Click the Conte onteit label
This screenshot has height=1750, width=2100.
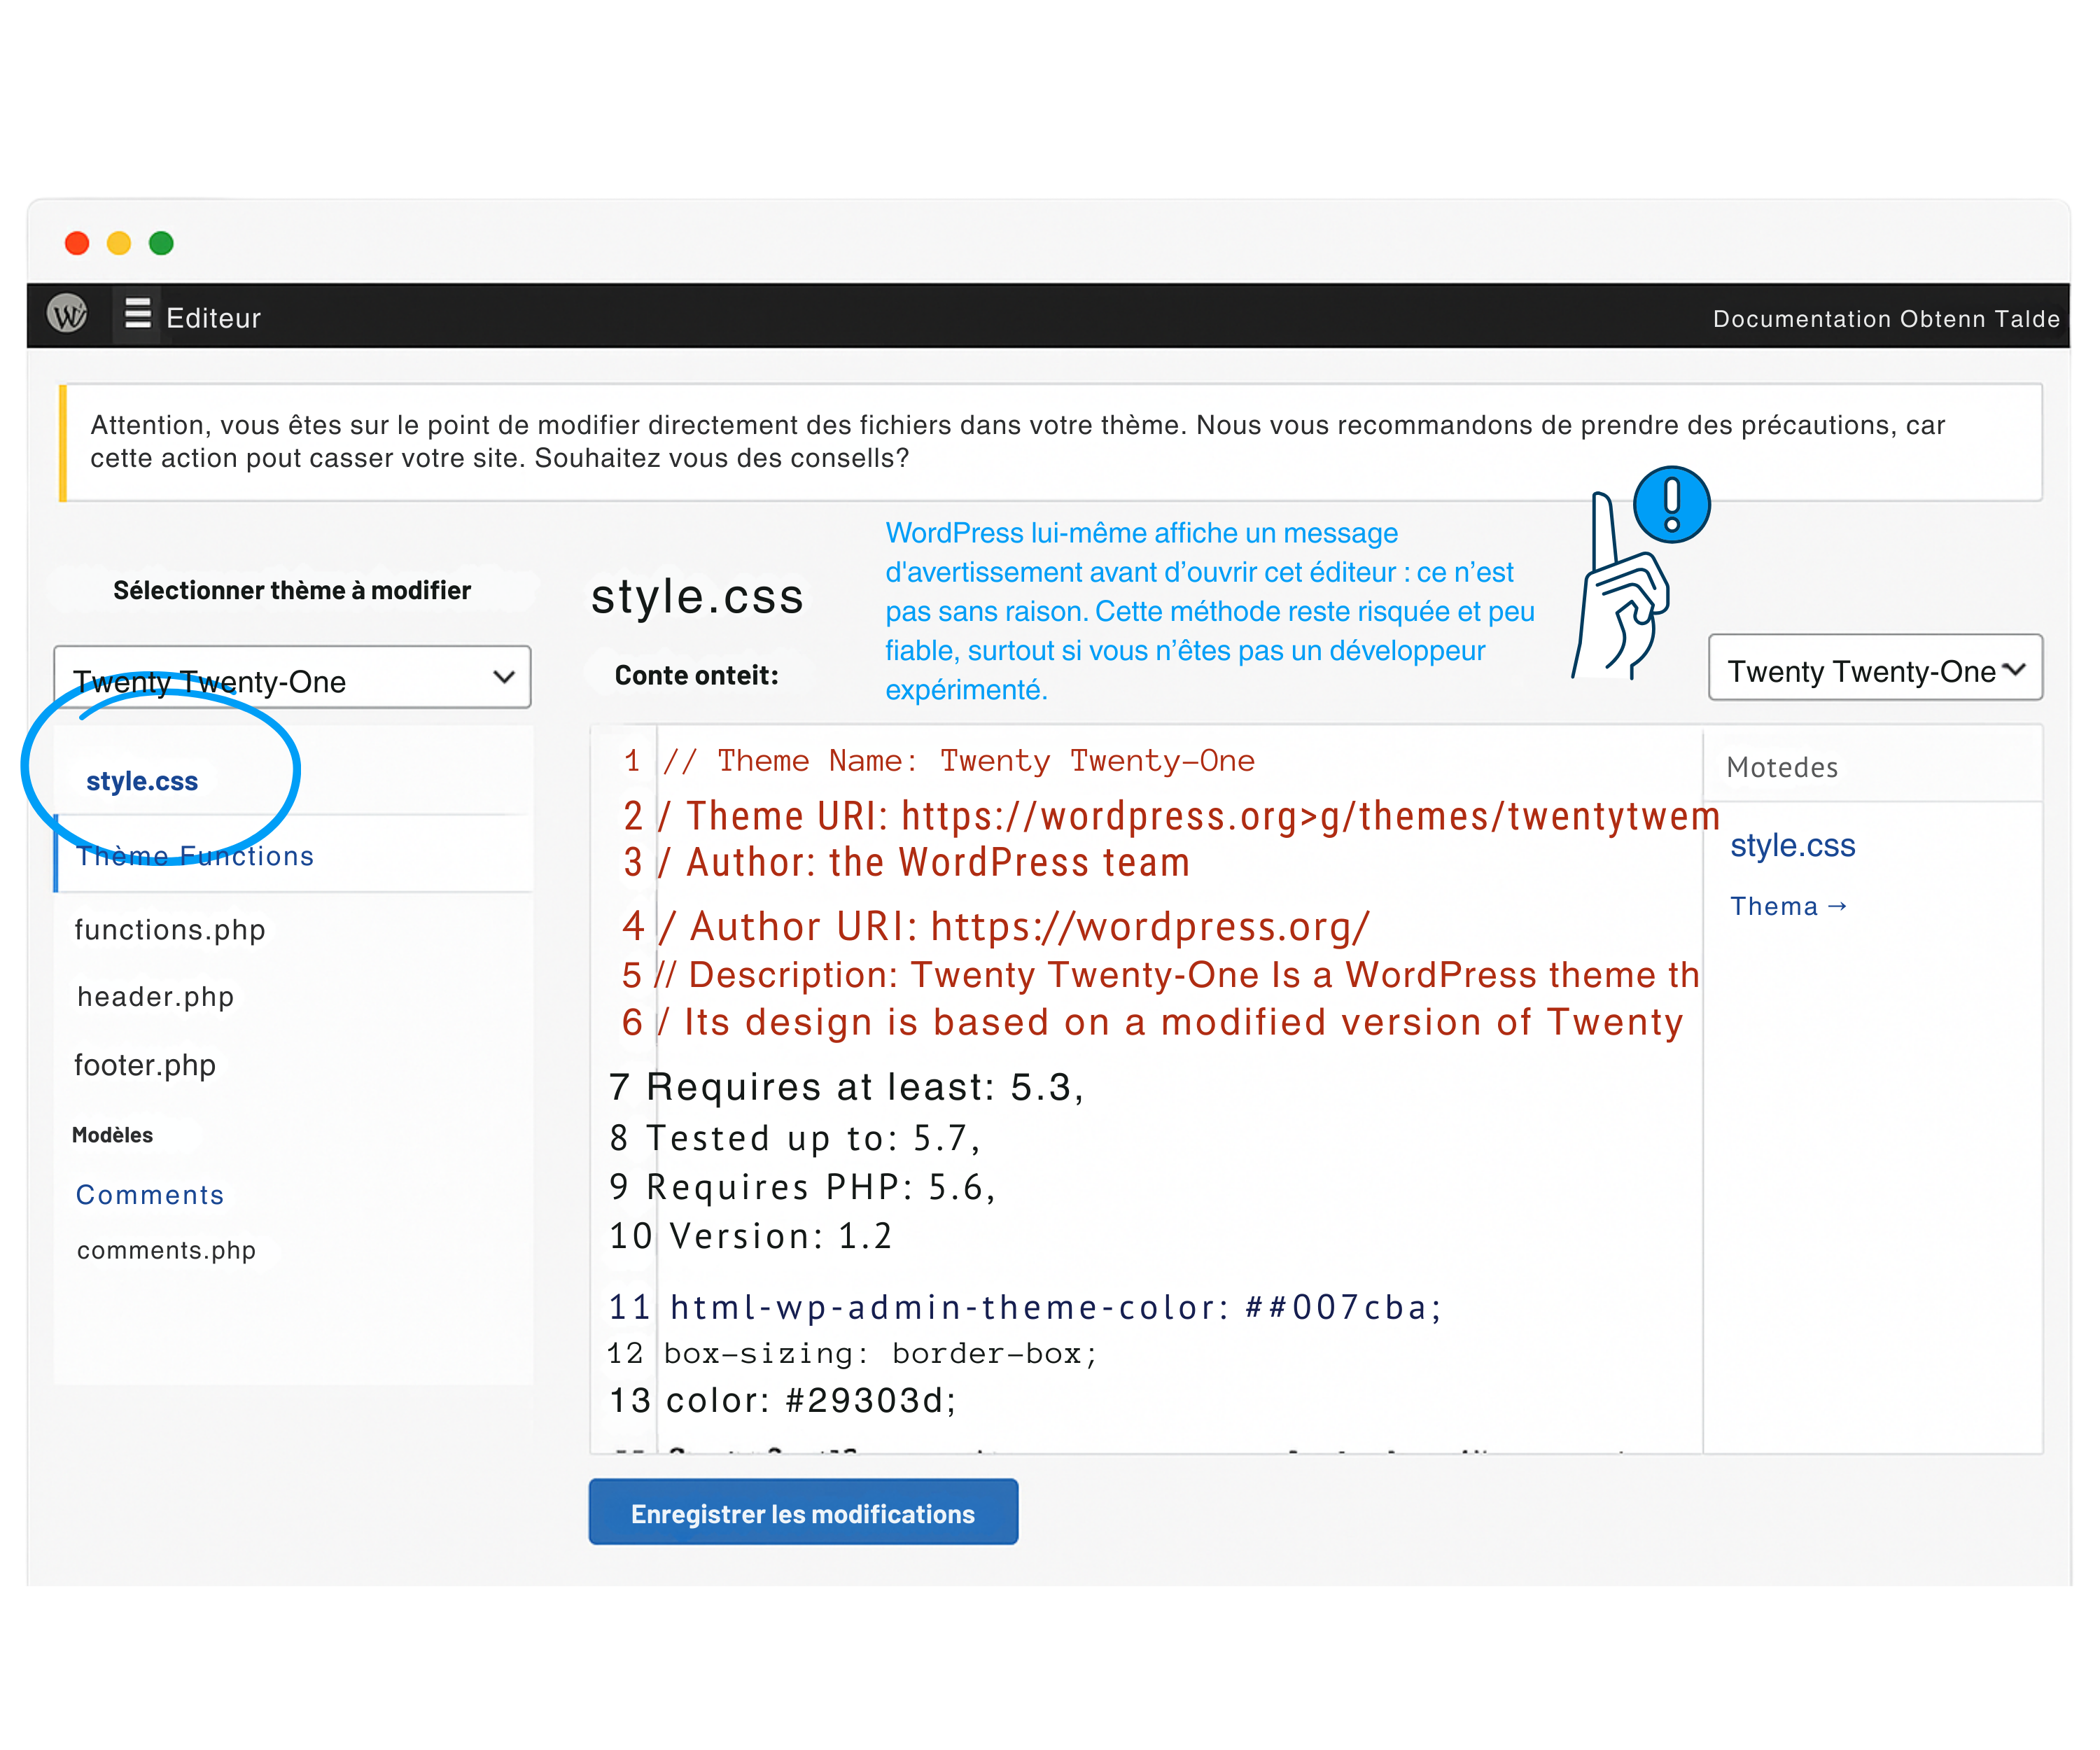click(x=696, y=676)
